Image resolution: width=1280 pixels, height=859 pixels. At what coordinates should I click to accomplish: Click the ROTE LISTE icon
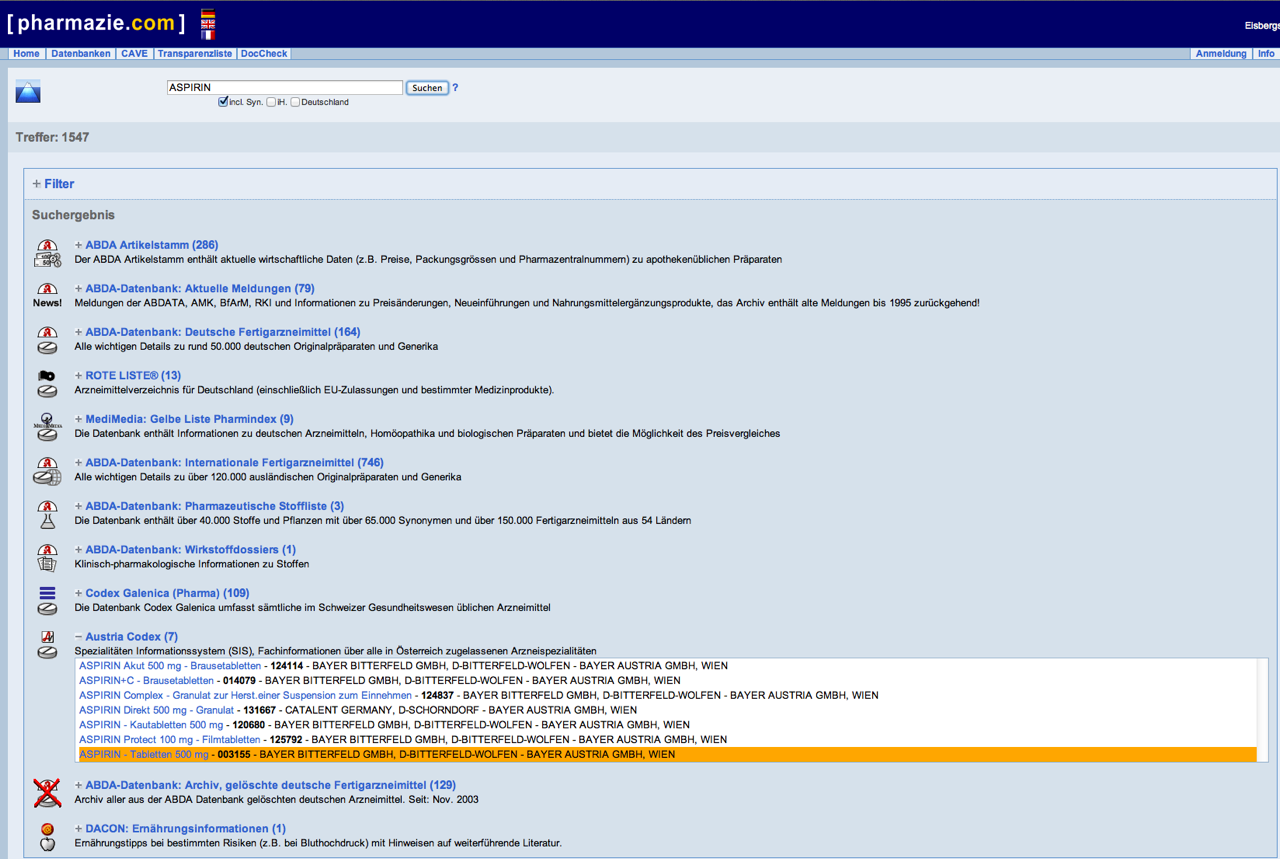(x=47, y=383)
